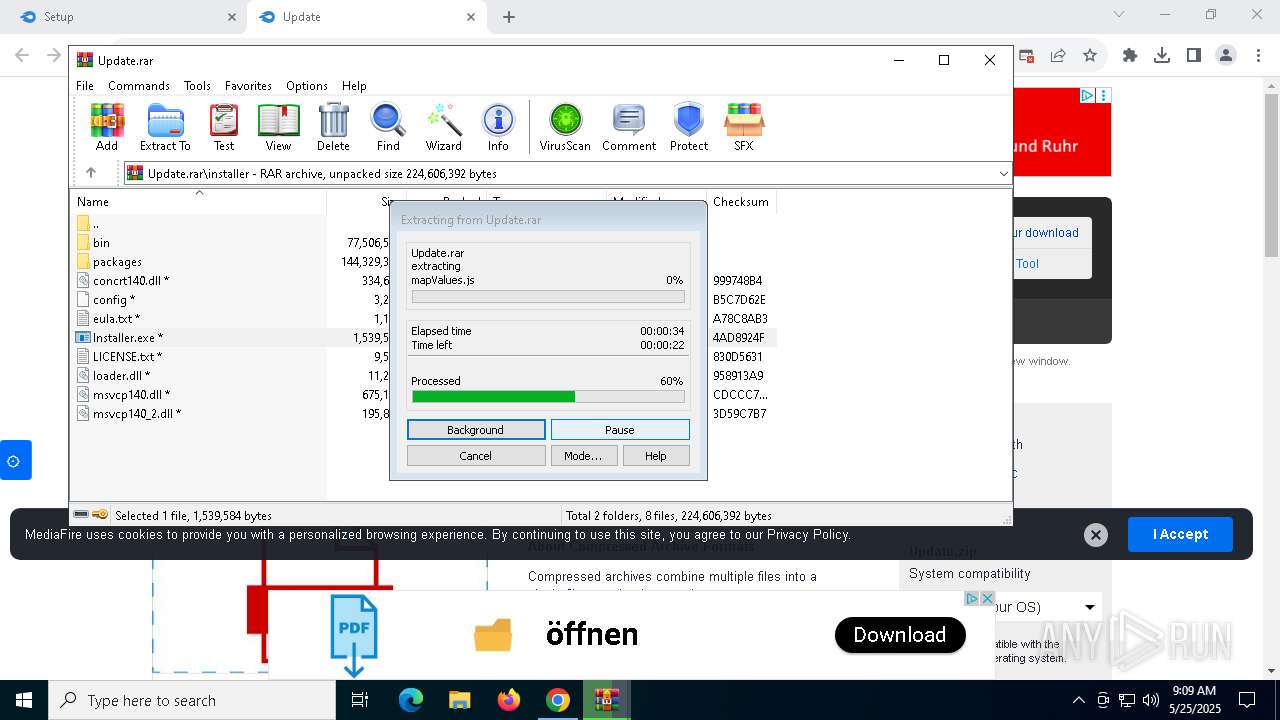Click the Comment toolbar icon
Image resolution: width=1280 pixels, height=720 pixels.
click(629, 127)
